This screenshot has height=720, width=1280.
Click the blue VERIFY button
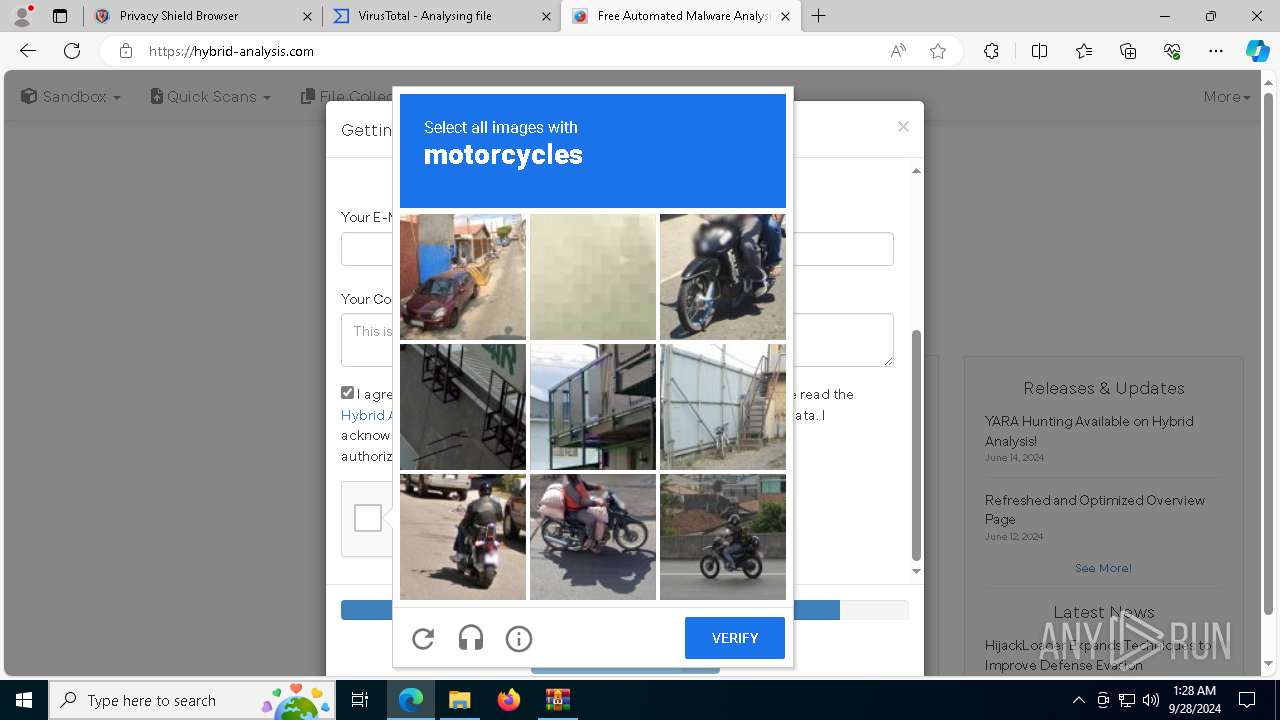[735, 638]
